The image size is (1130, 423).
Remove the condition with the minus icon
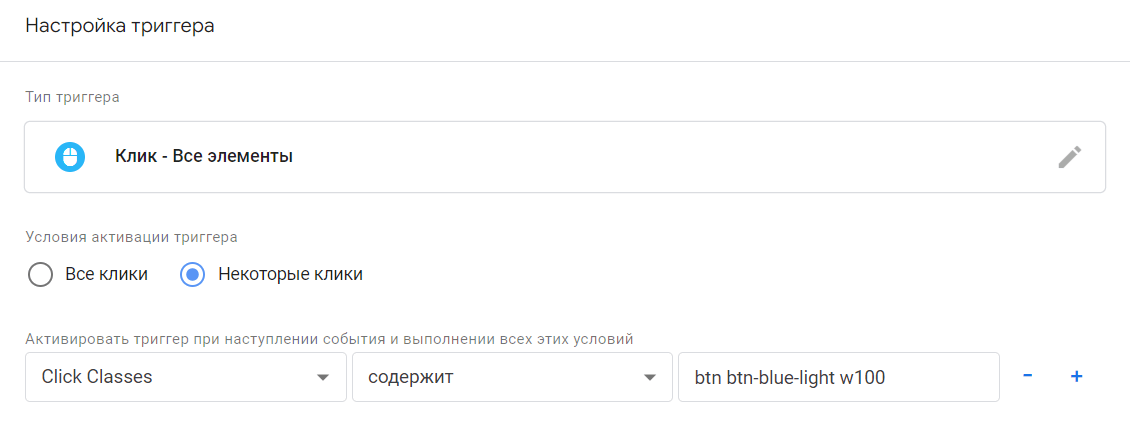[x=1028, y=377]
